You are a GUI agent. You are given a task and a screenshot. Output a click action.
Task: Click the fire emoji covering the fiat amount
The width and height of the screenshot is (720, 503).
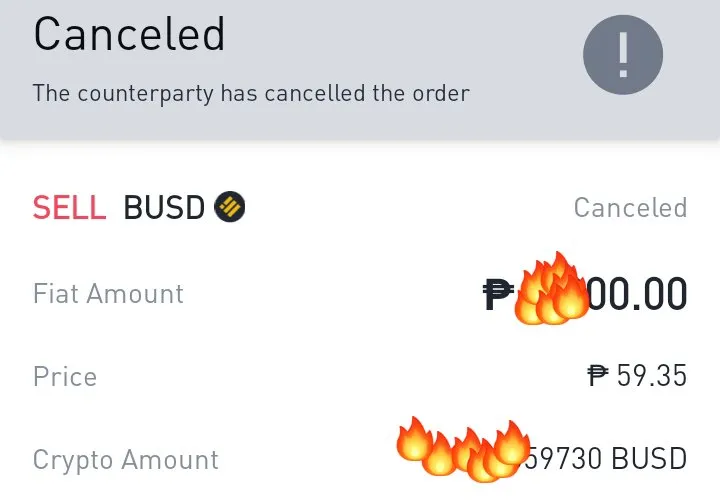click(x=551, y=288)
